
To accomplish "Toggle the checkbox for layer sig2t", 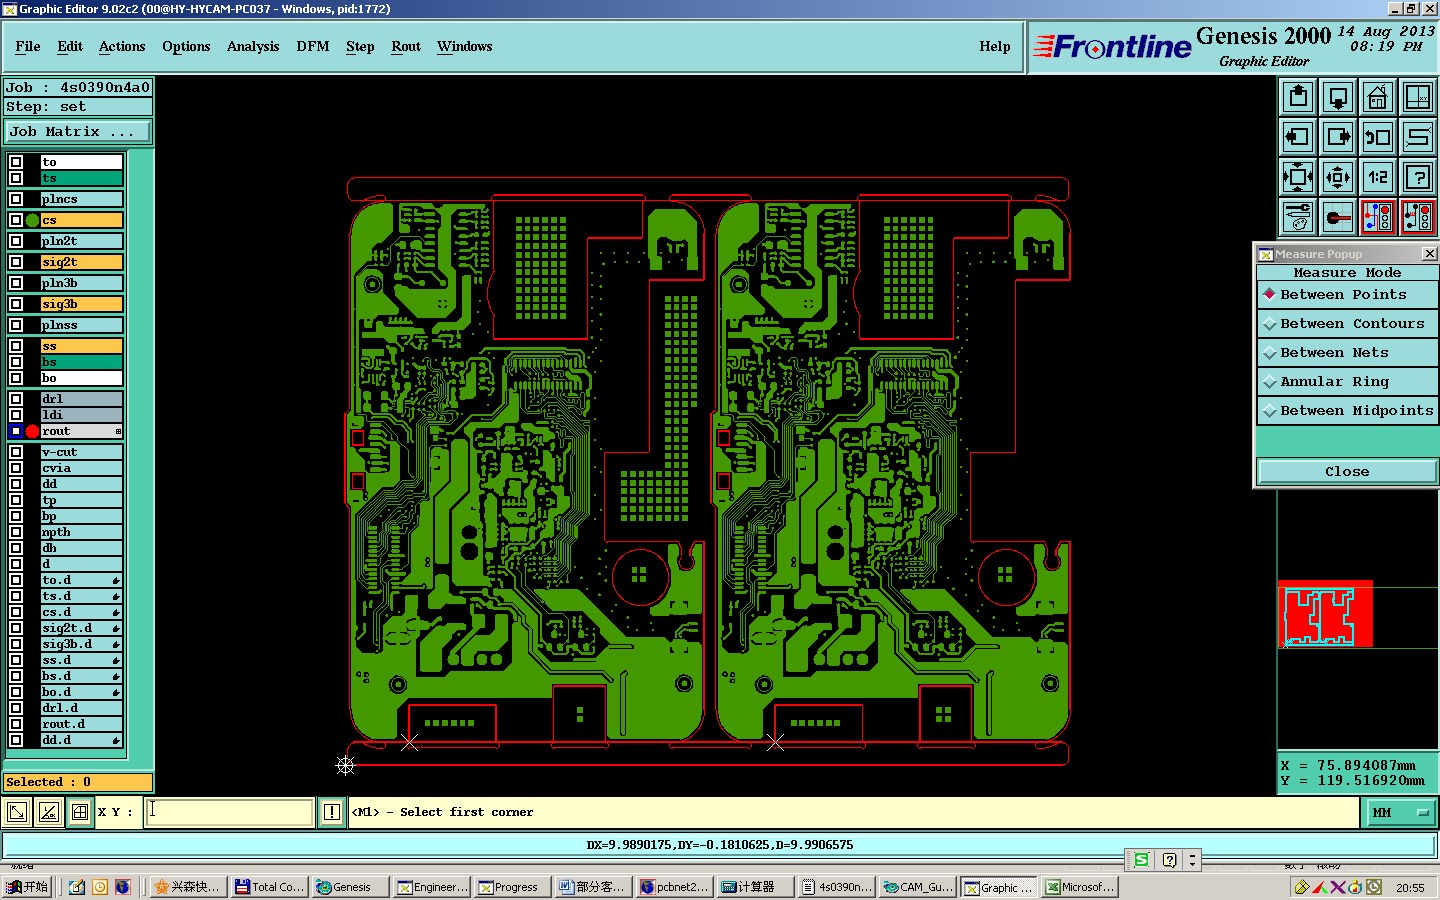I will click(16, 262).
